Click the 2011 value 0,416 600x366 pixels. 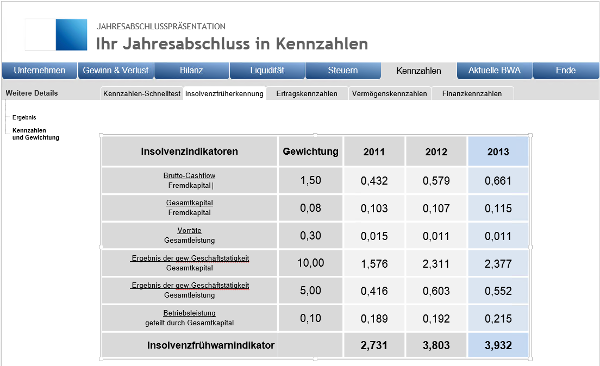click(x=374, y=291)
